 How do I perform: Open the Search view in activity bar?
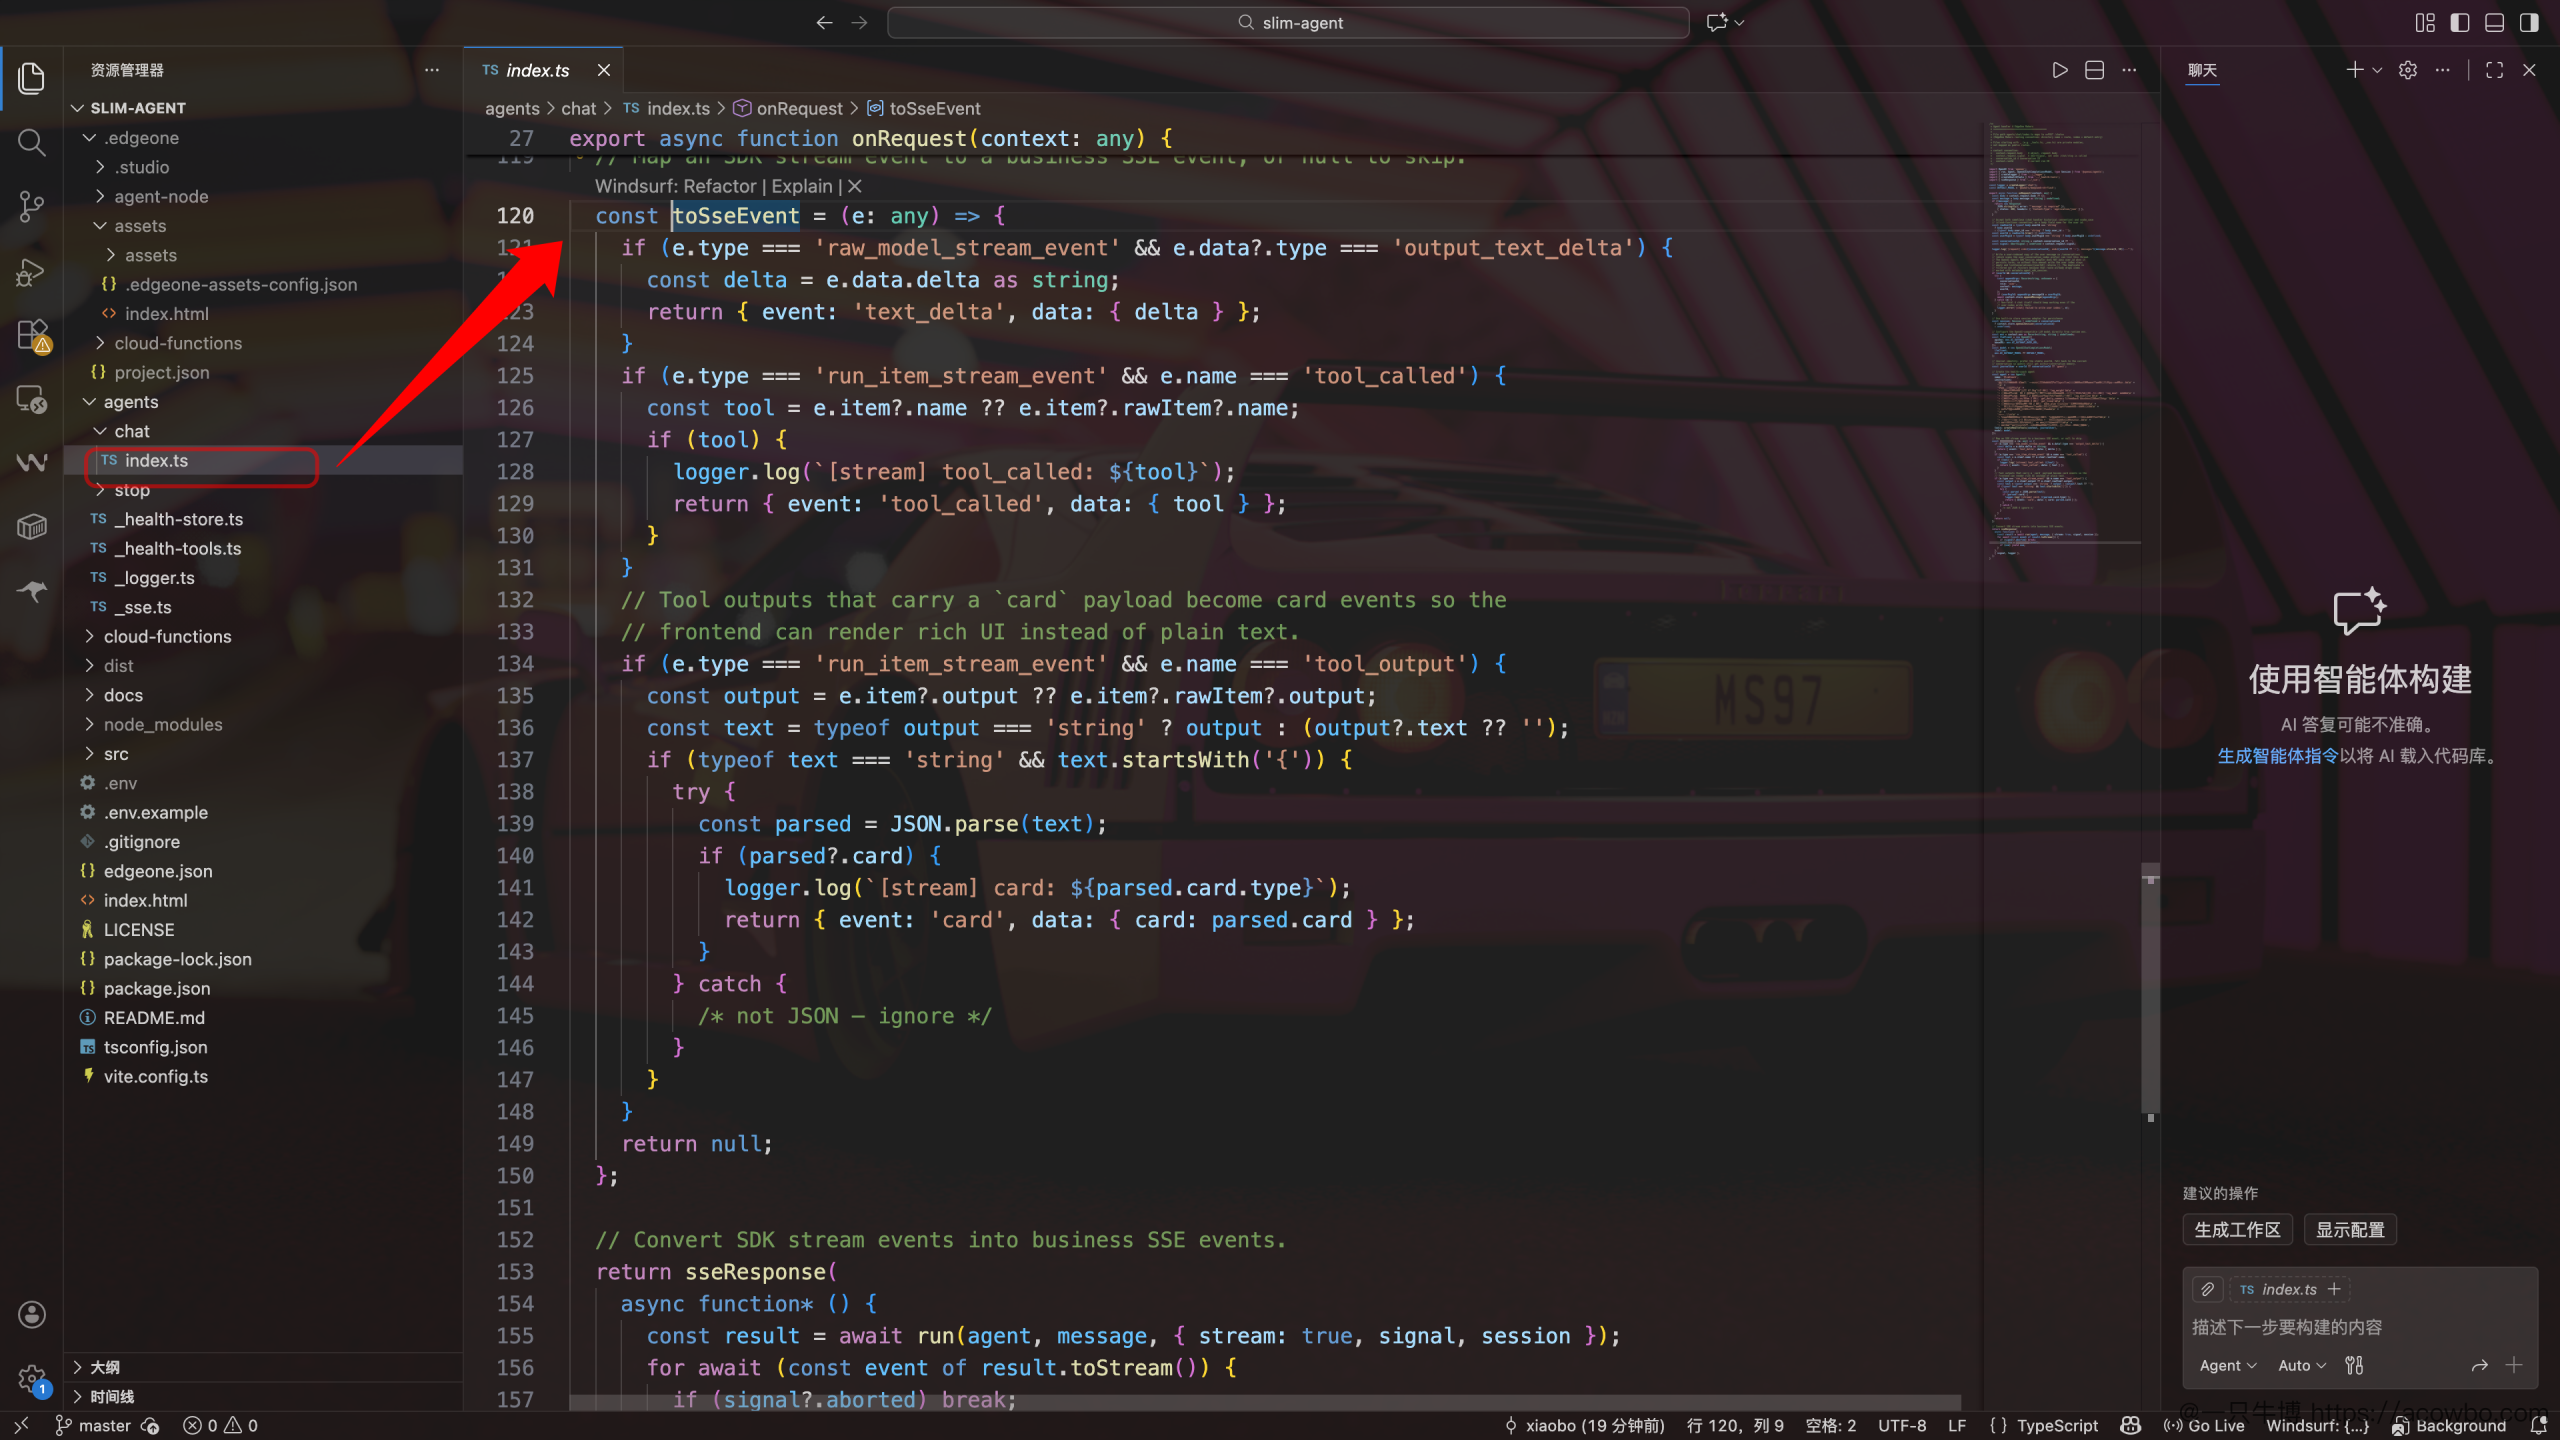pyautogui.click(x=32, y=143)
